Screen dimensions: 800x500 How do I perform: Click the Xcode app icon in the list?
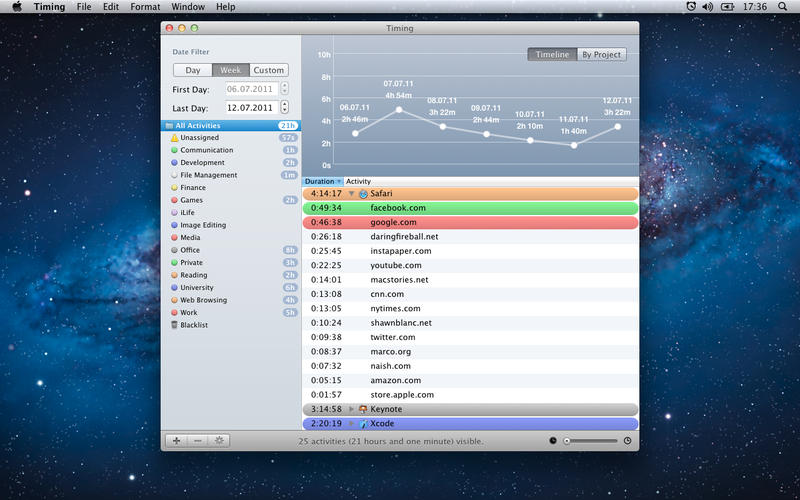pos(363,423)
